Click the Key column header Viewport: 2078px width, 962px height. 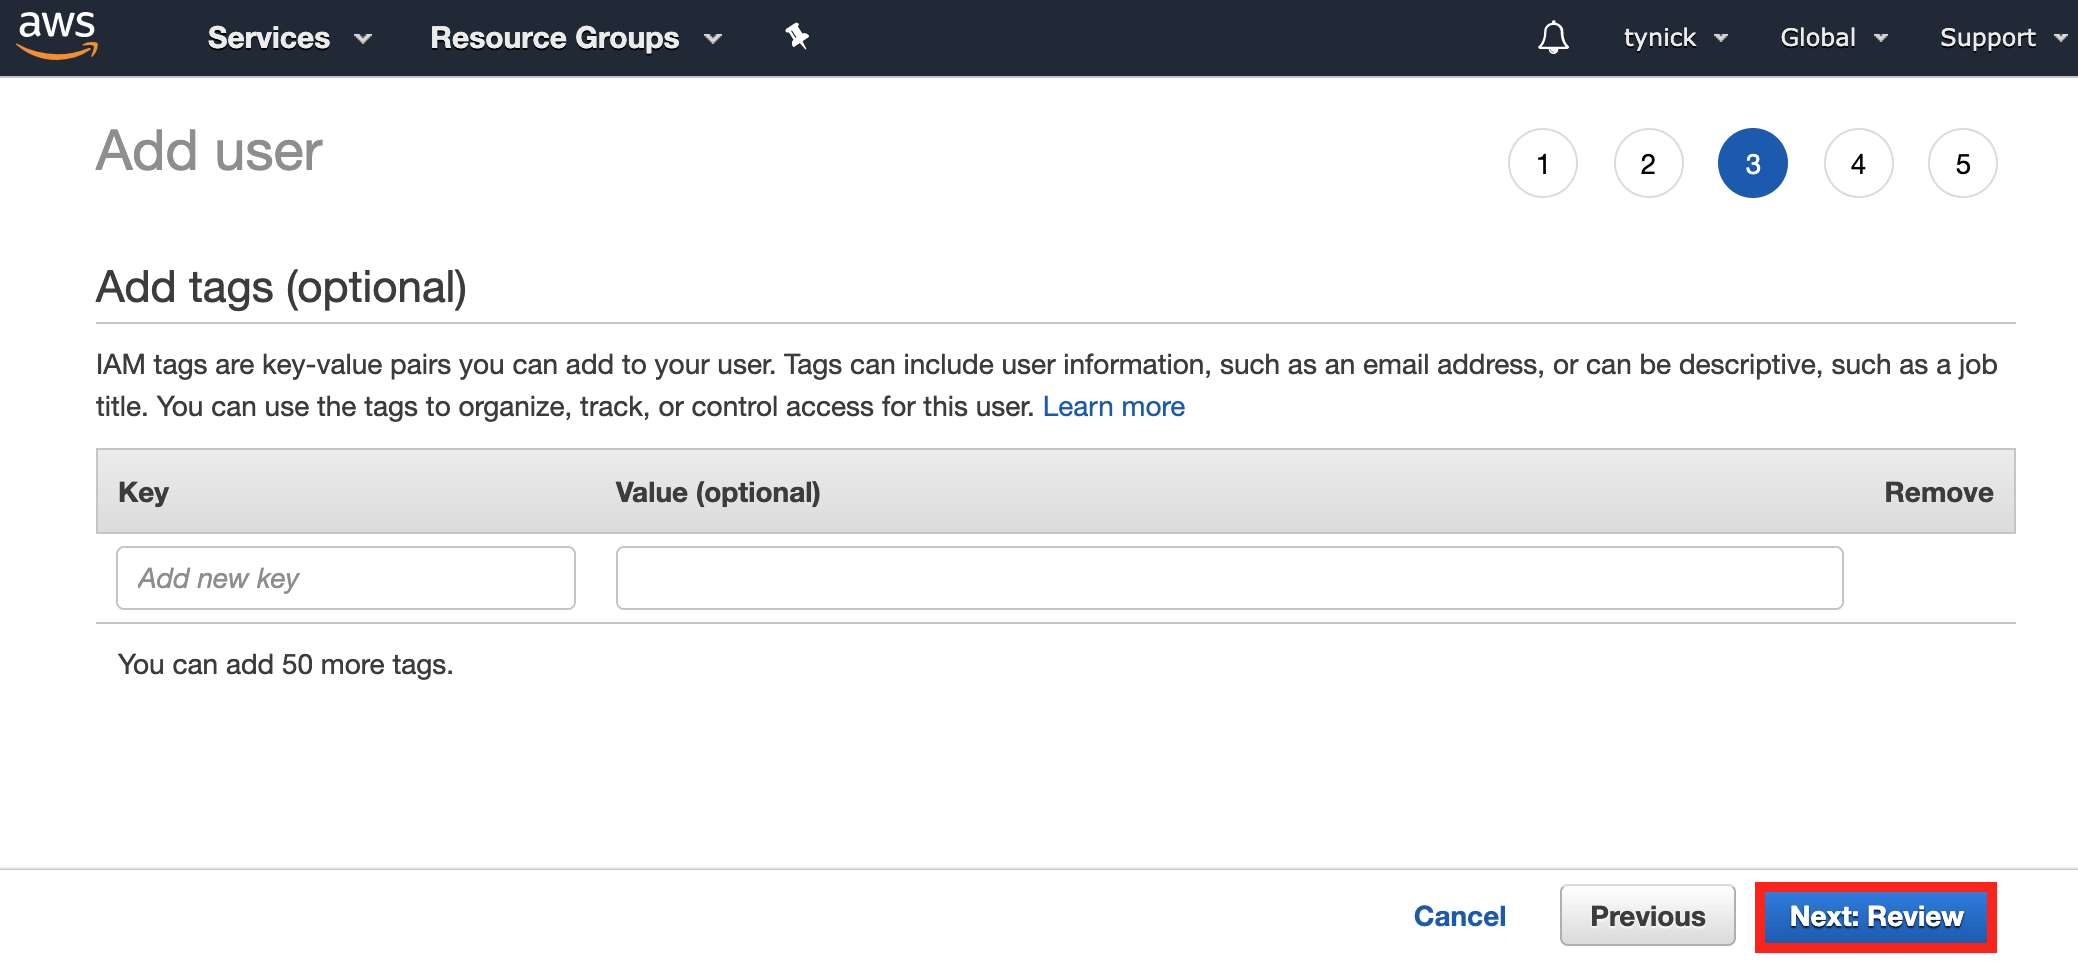(143, 492)
